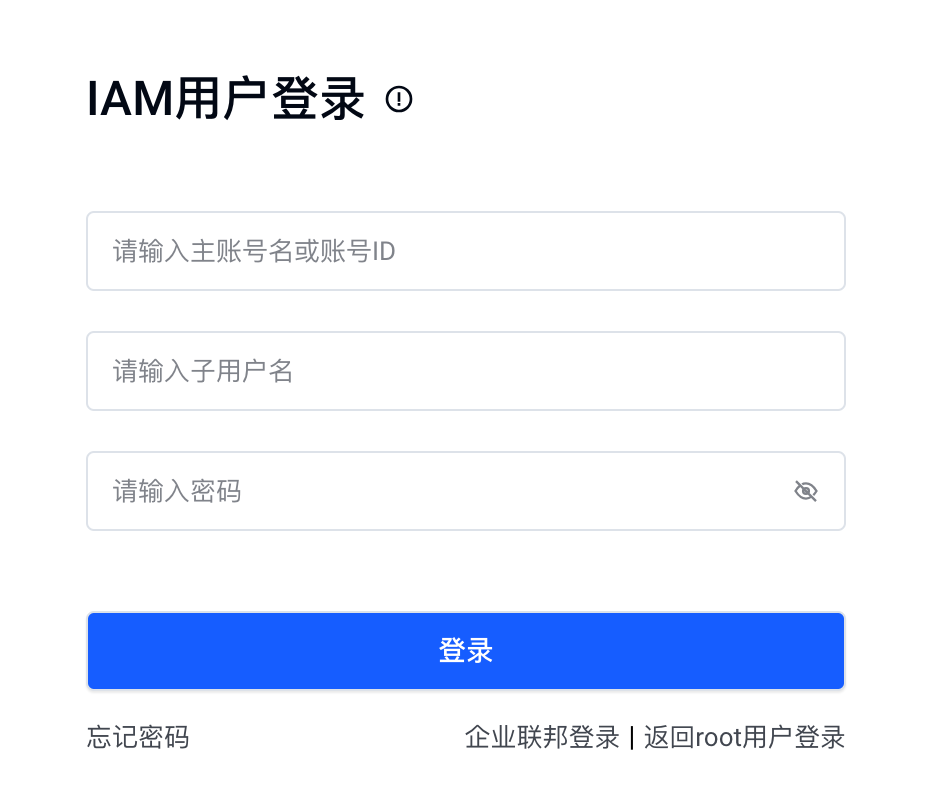Open the exclamation-mark tooltip icon in the header

click(399, 99)
